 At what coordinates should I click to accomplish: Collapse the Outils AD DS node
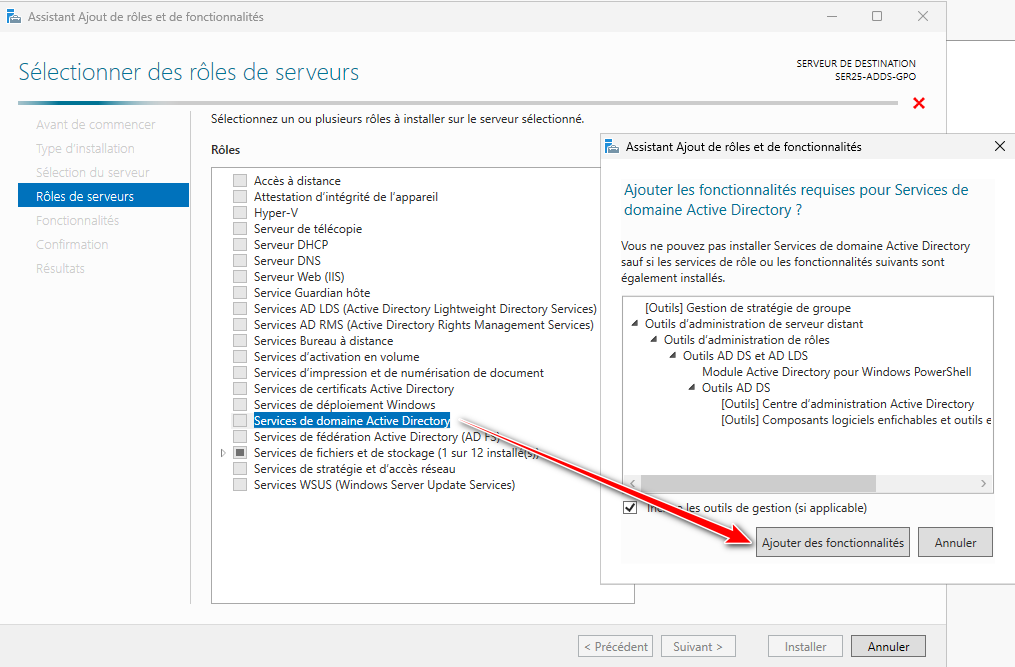pyautogui.click(x=692, y=388)
